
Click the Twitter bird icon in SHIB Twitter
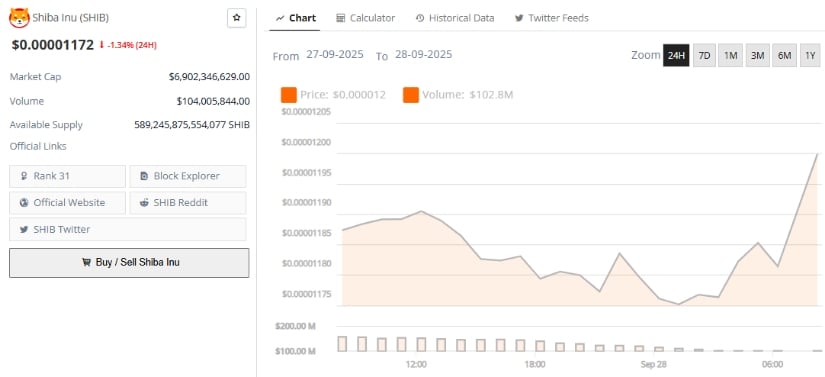coord(24,230)
